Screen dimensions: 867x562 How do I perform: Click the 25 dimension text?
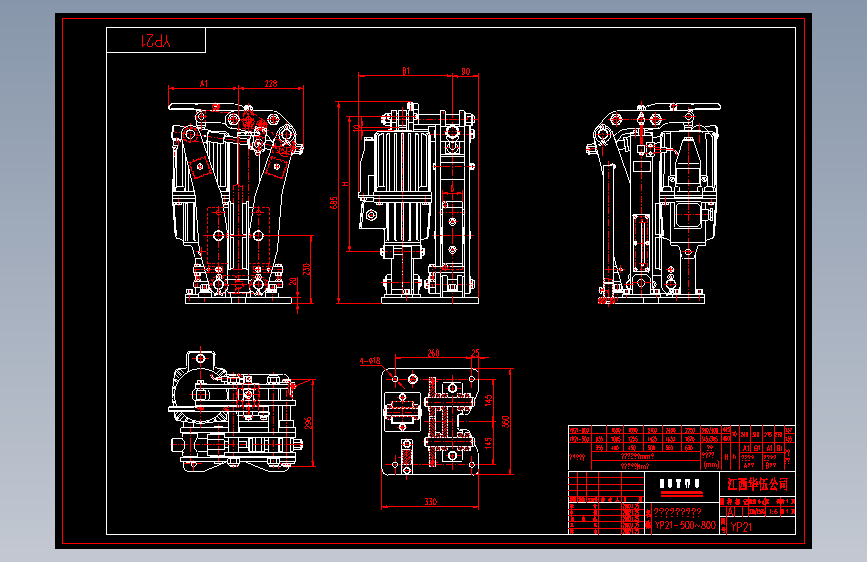475,352
